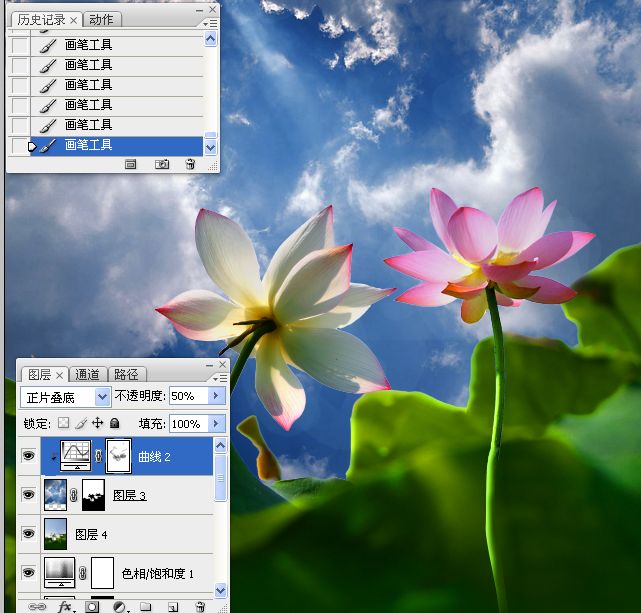The height and width of the screenshot is (613, 641).
Task: Click Layers panel scroll up arrow
Action: point(220,445)
